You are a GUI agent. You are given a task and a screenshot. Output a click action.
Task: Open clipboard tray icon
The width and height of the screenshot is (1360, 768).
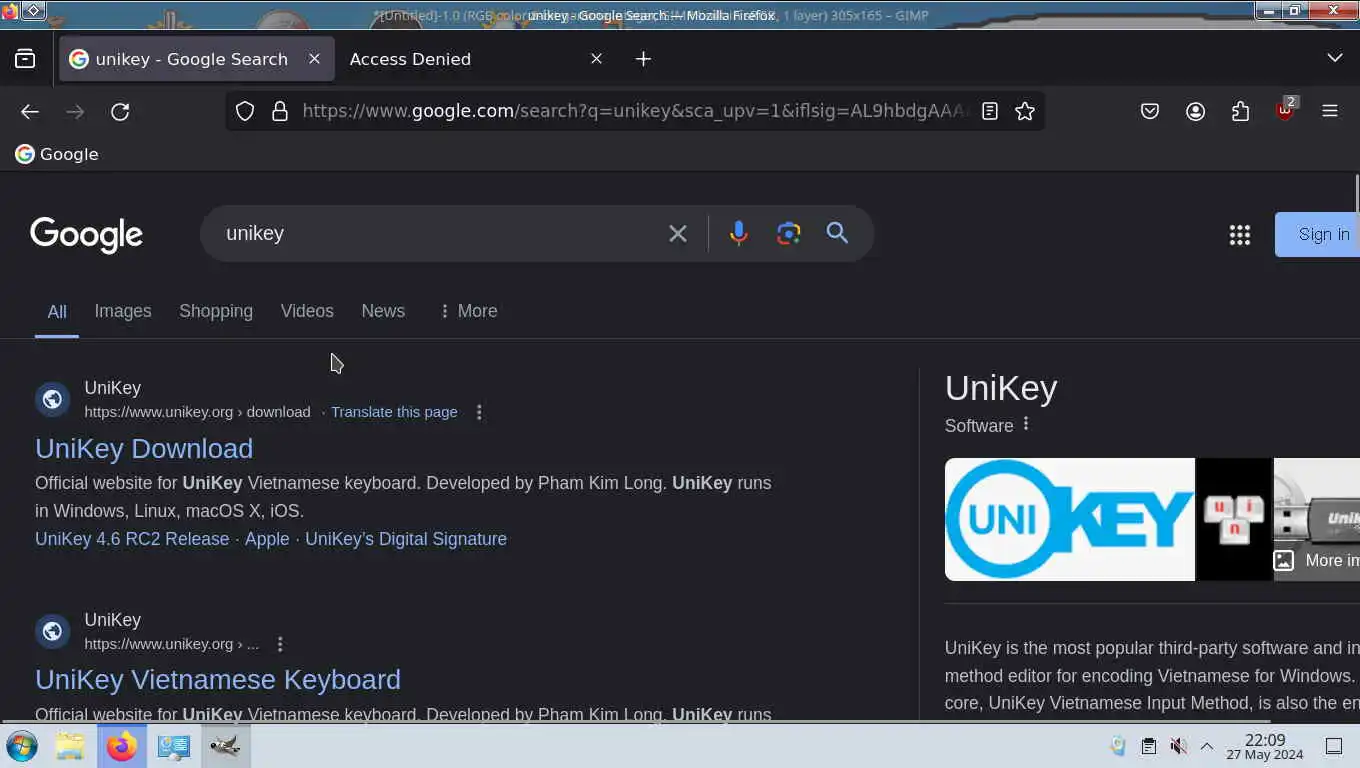[x=1149, y=746]
